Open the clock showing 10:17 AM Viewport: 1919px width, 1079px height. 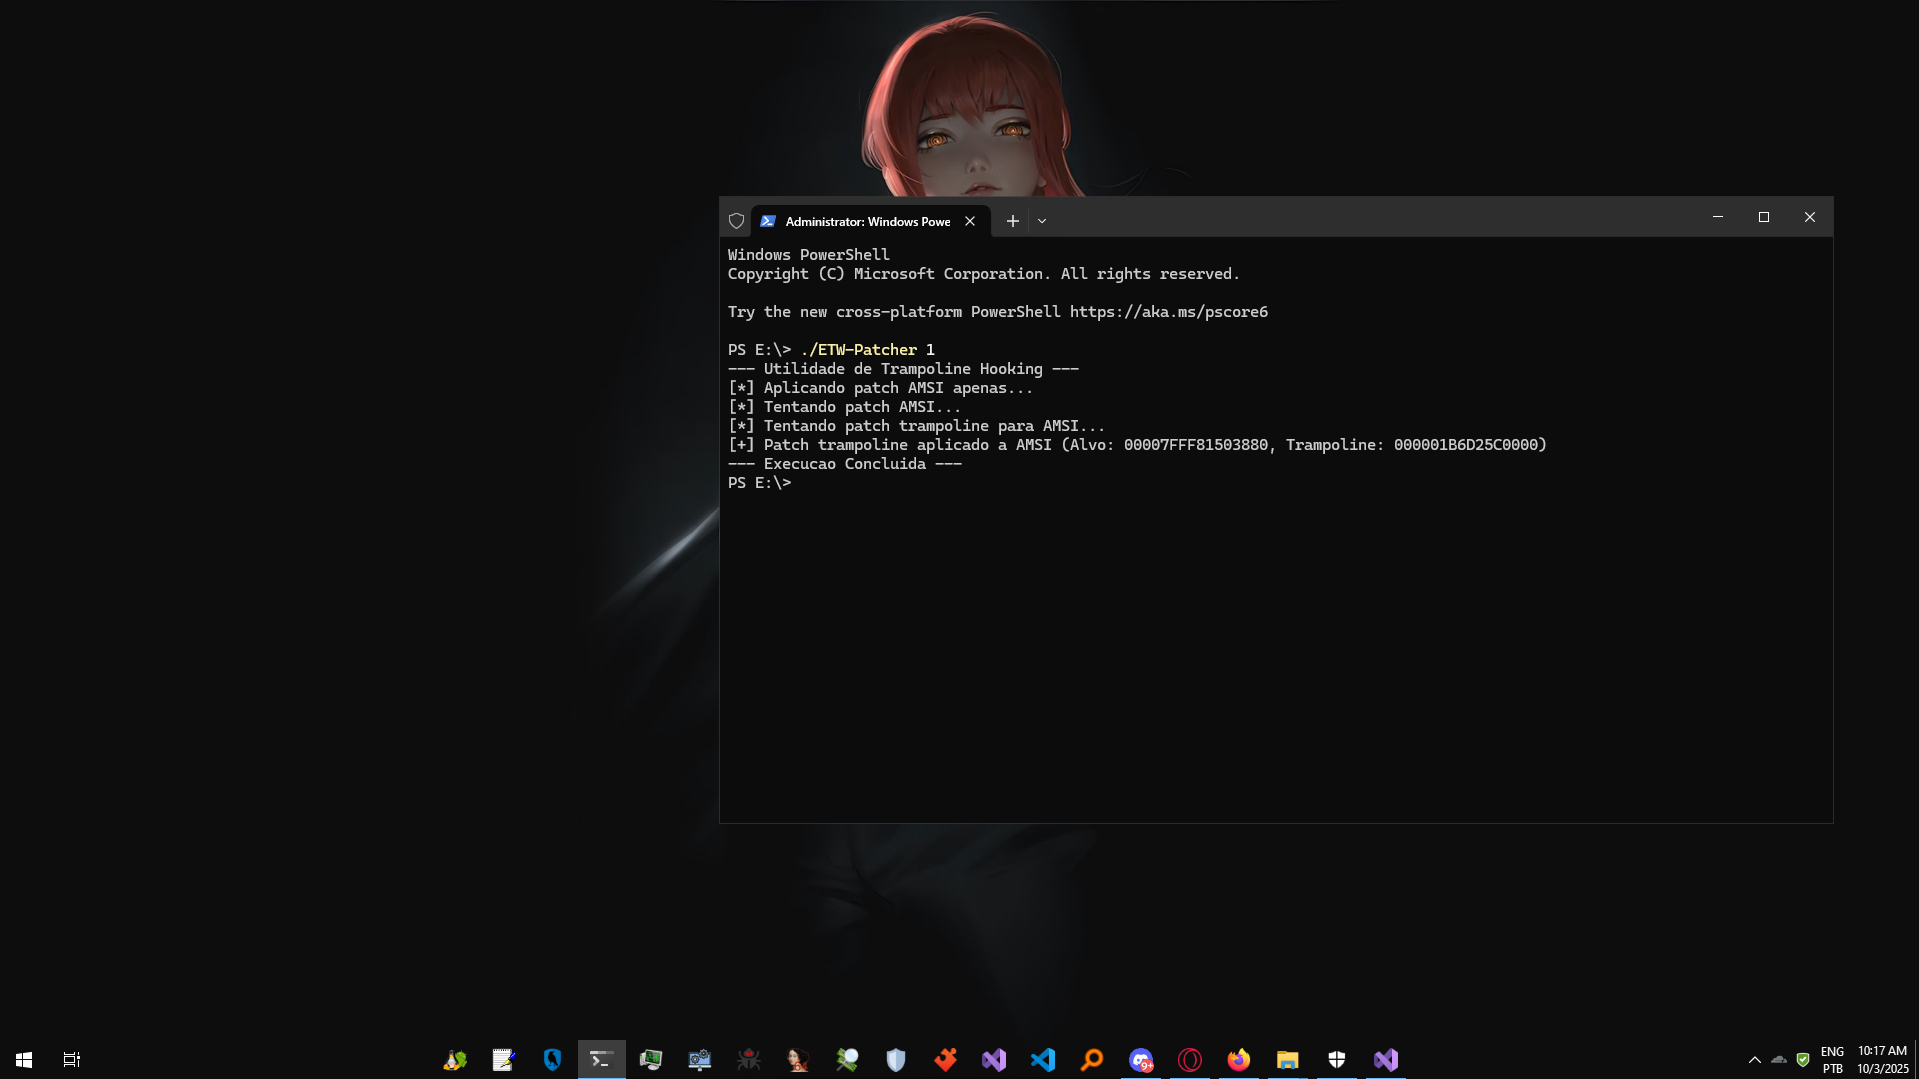(1883, 1060)
